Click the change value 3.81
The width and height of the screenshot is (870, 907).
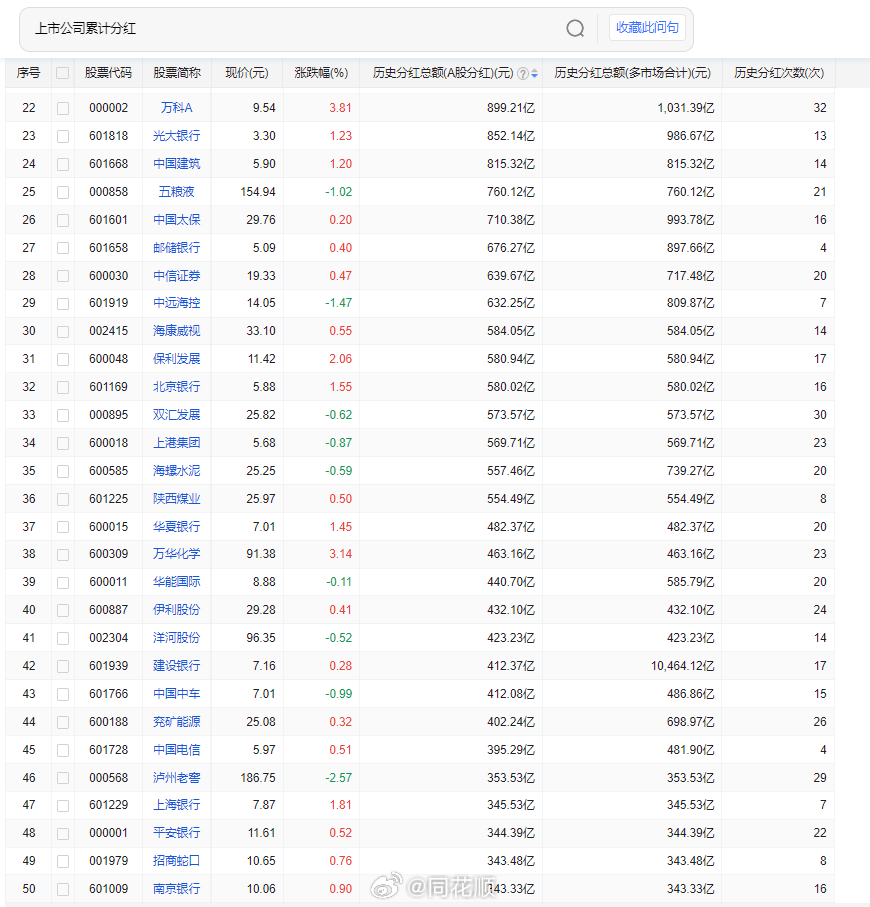(x=340, y=108)
